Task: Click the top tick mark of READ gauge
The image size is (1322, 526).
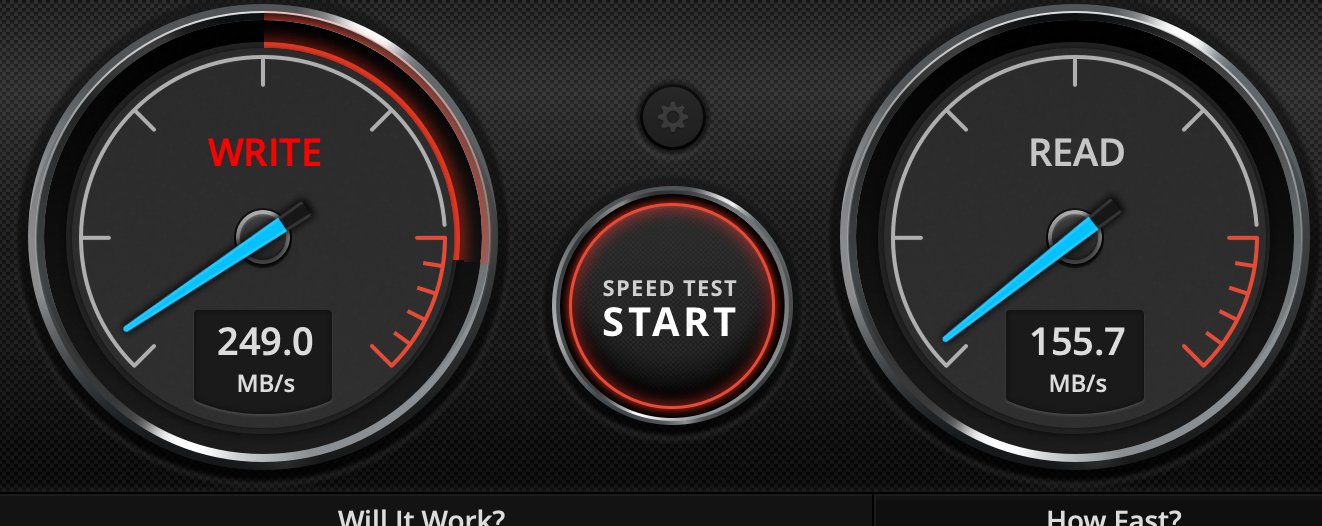Action: [1076, 71]
